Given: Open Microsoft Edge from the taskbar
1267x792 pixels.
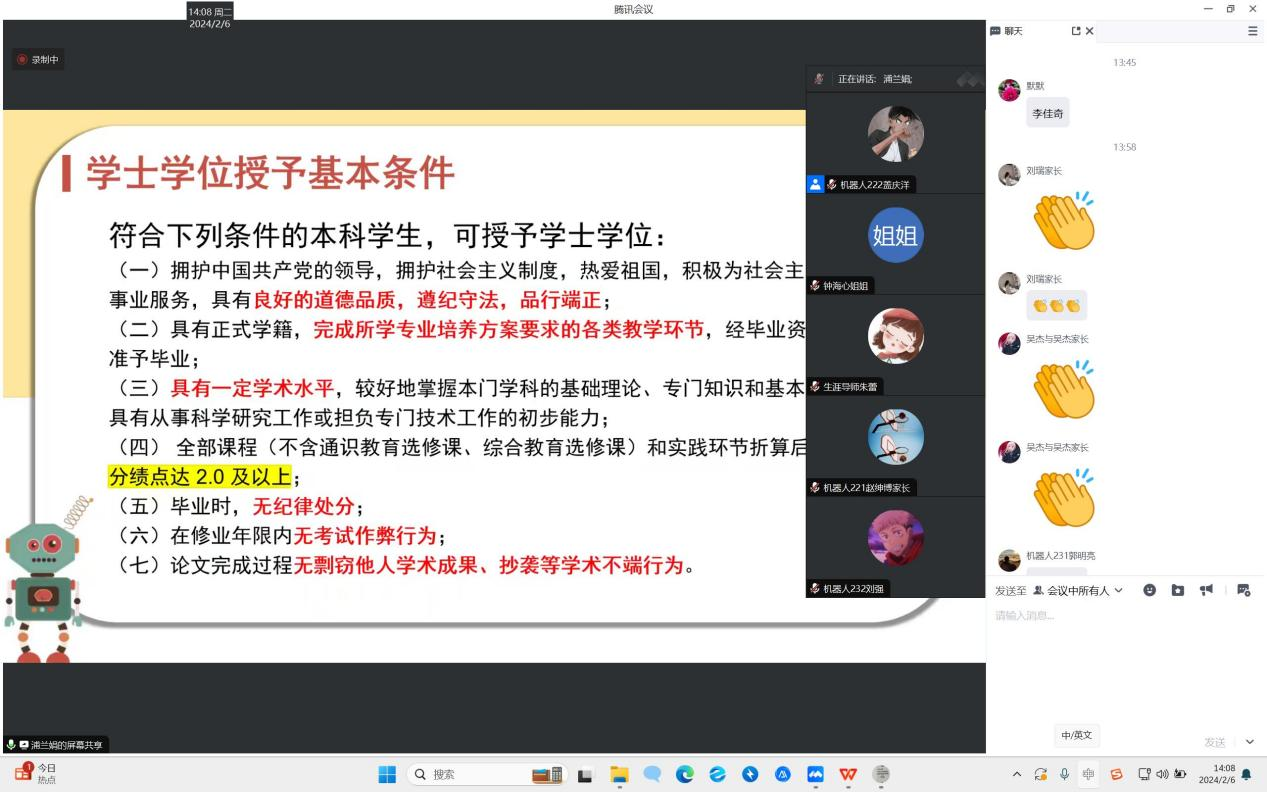Looking at the screenshot, I should coord(685,774).
